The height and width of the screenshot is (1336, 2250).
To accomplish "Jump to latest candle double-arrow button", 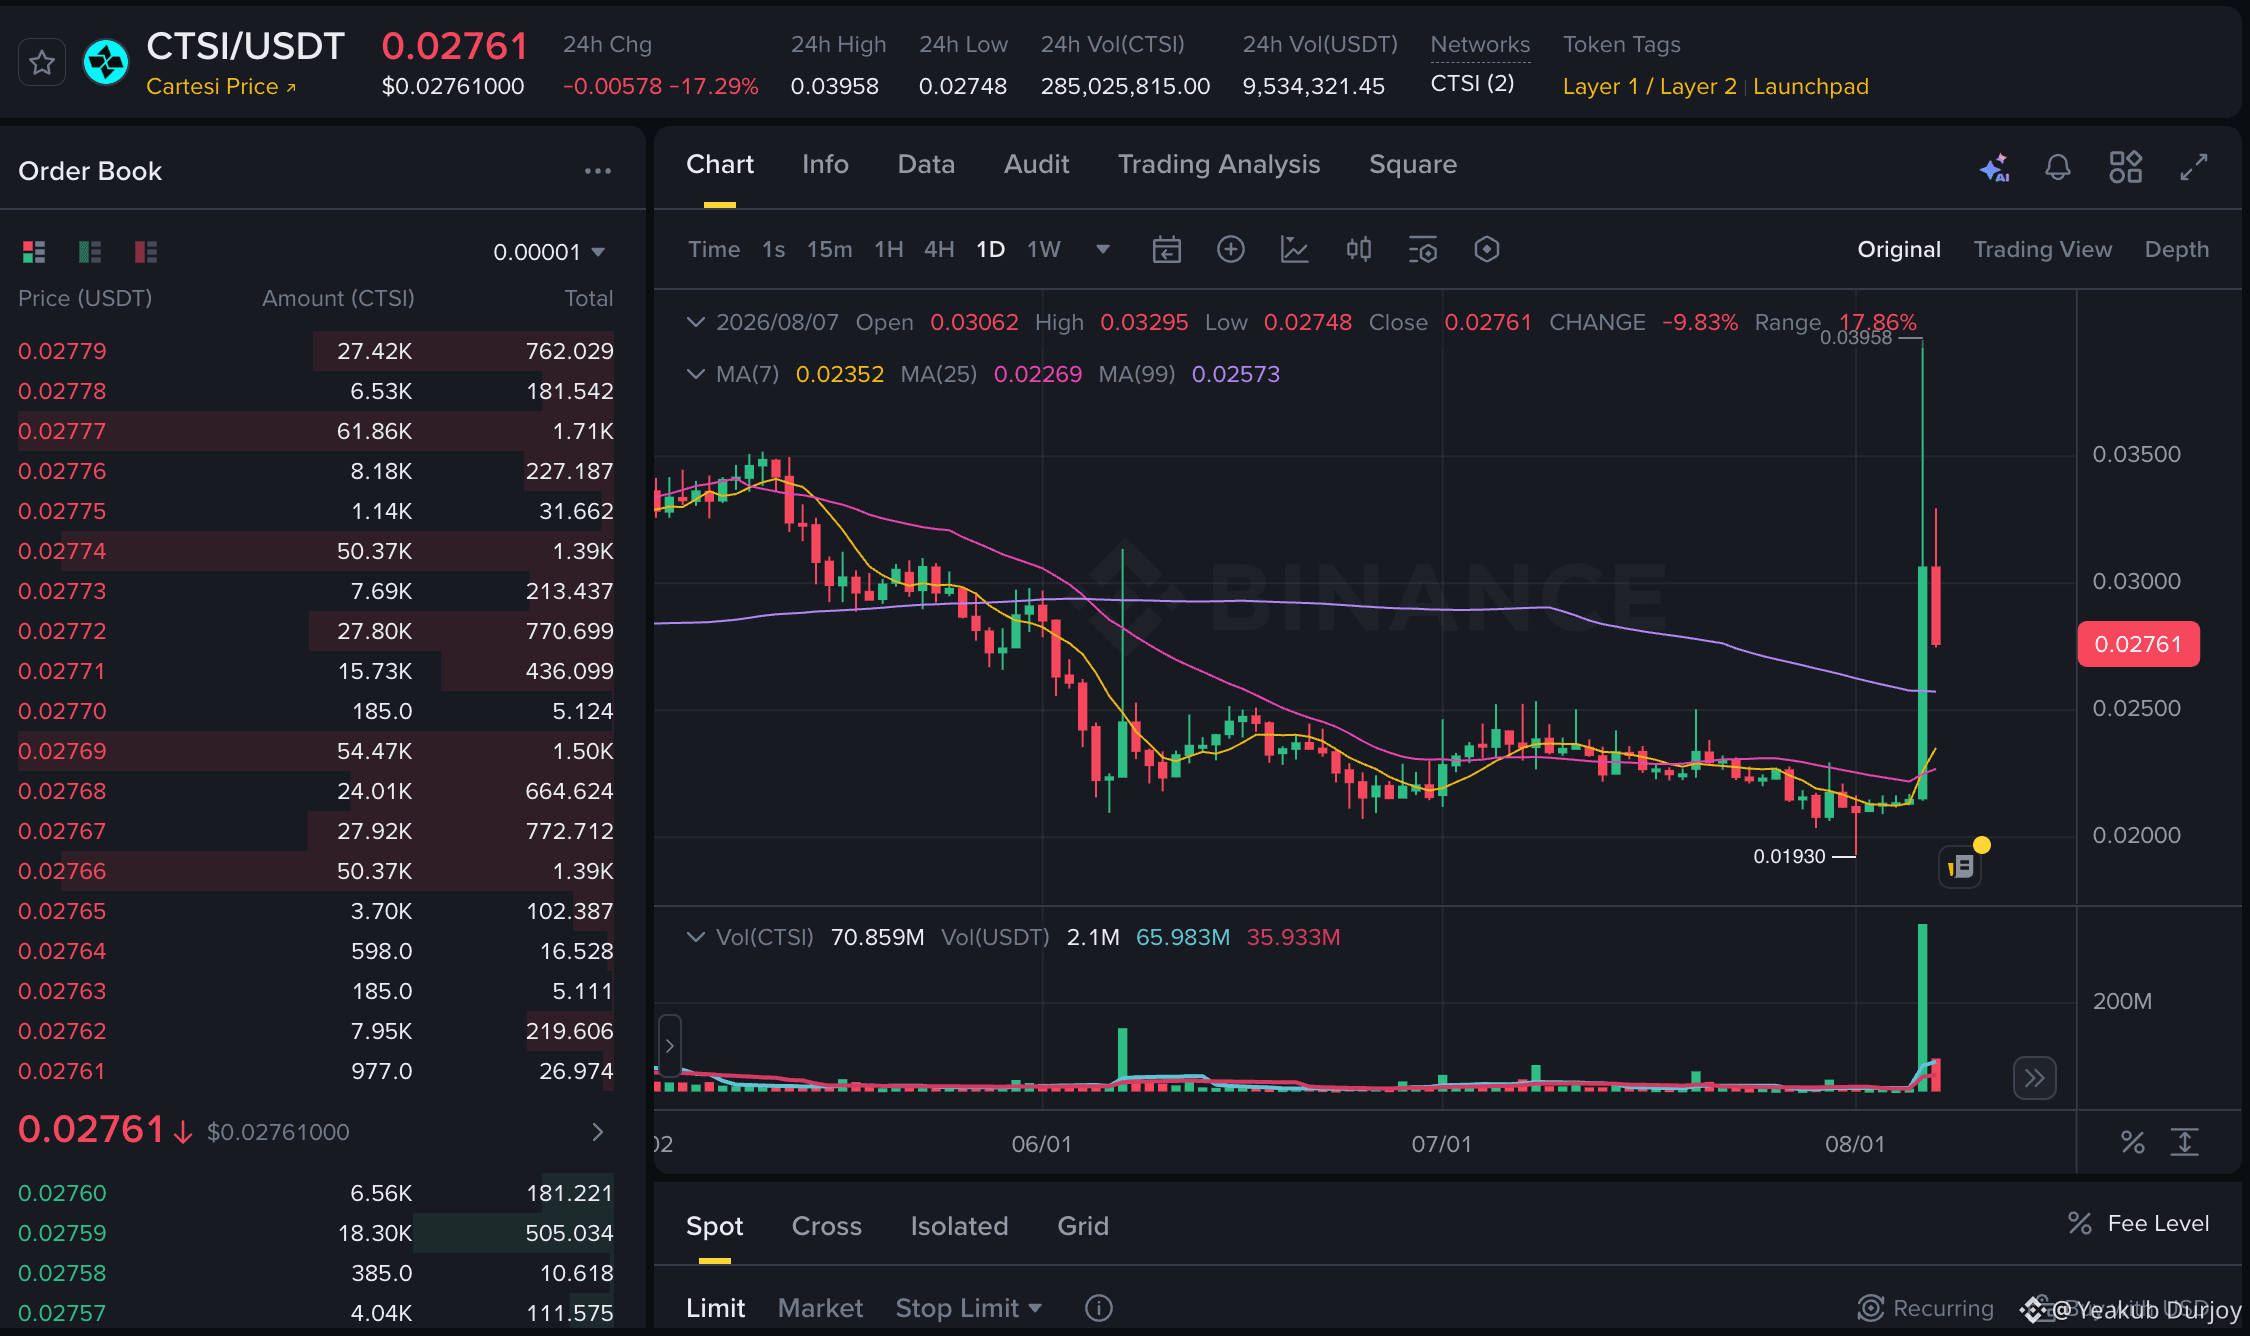I will [2035, 1078].
